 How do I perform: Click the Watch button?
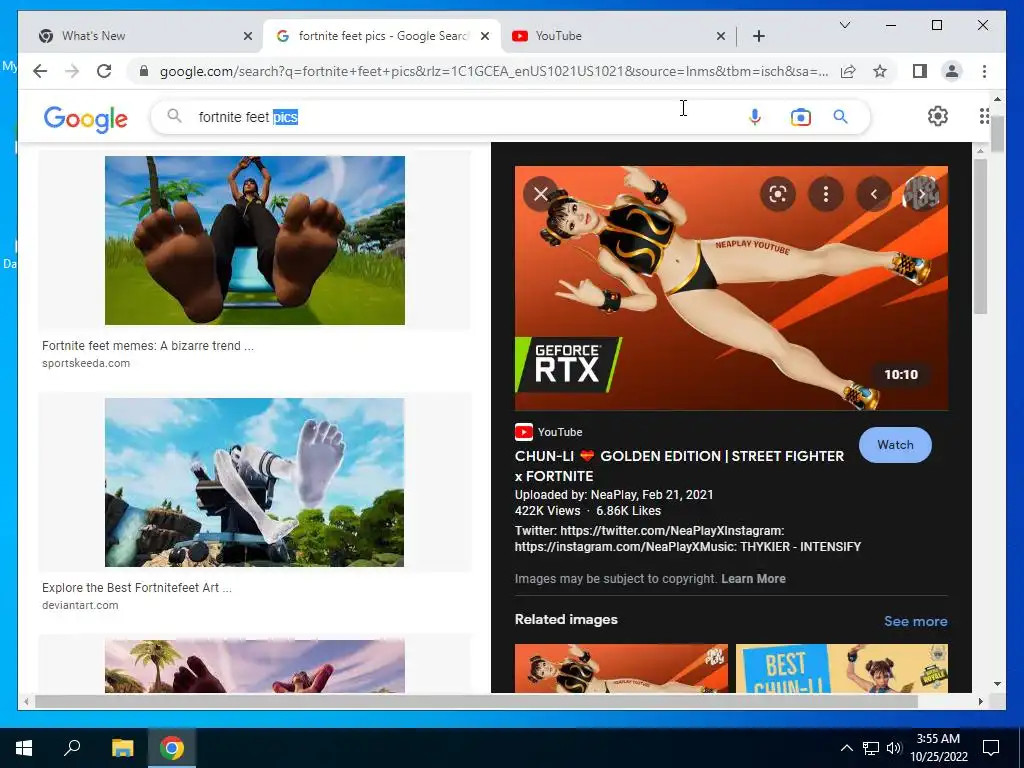pyautogui.click(x=895, y=445)
